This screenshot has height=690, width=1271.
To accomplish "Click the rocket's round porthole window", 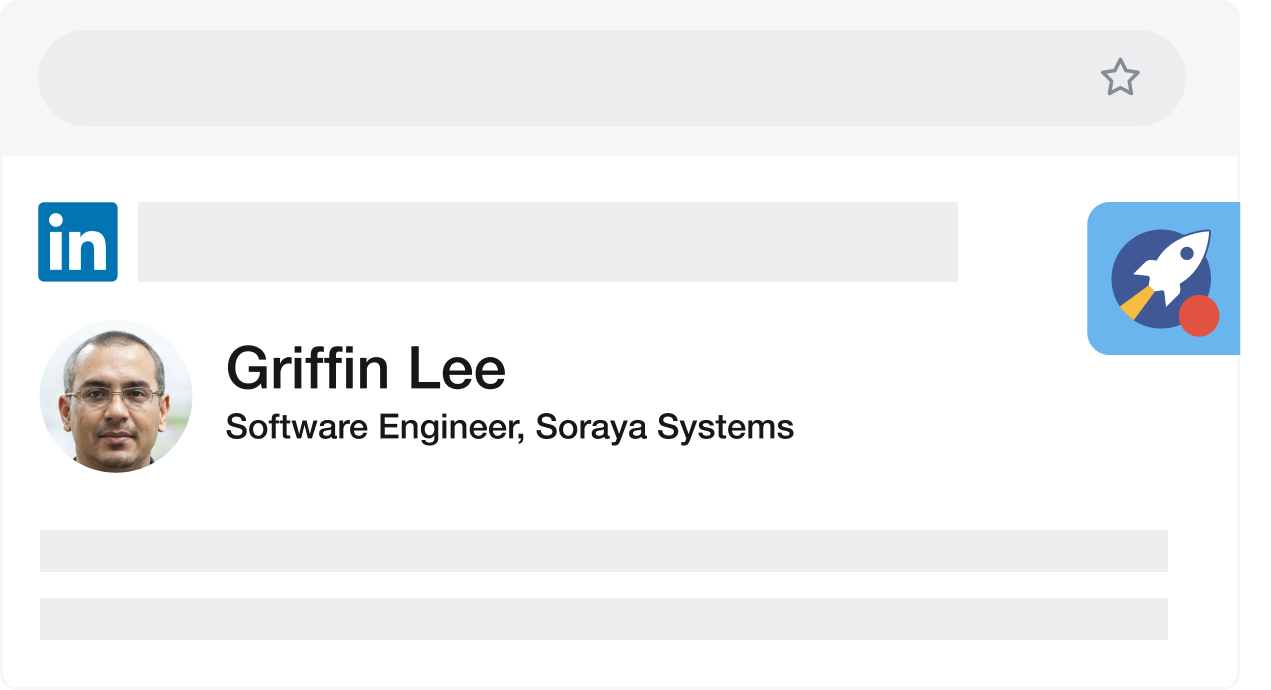I will (1186, 254).
